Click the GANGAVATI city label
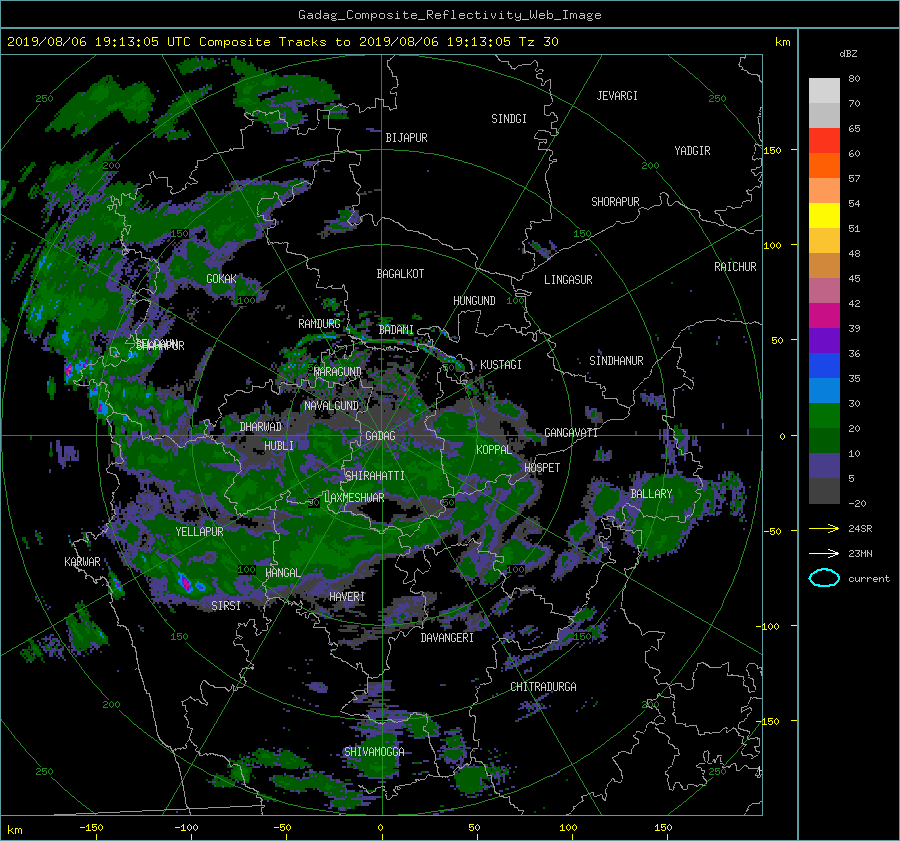900x841 pixels. point(571,432)
